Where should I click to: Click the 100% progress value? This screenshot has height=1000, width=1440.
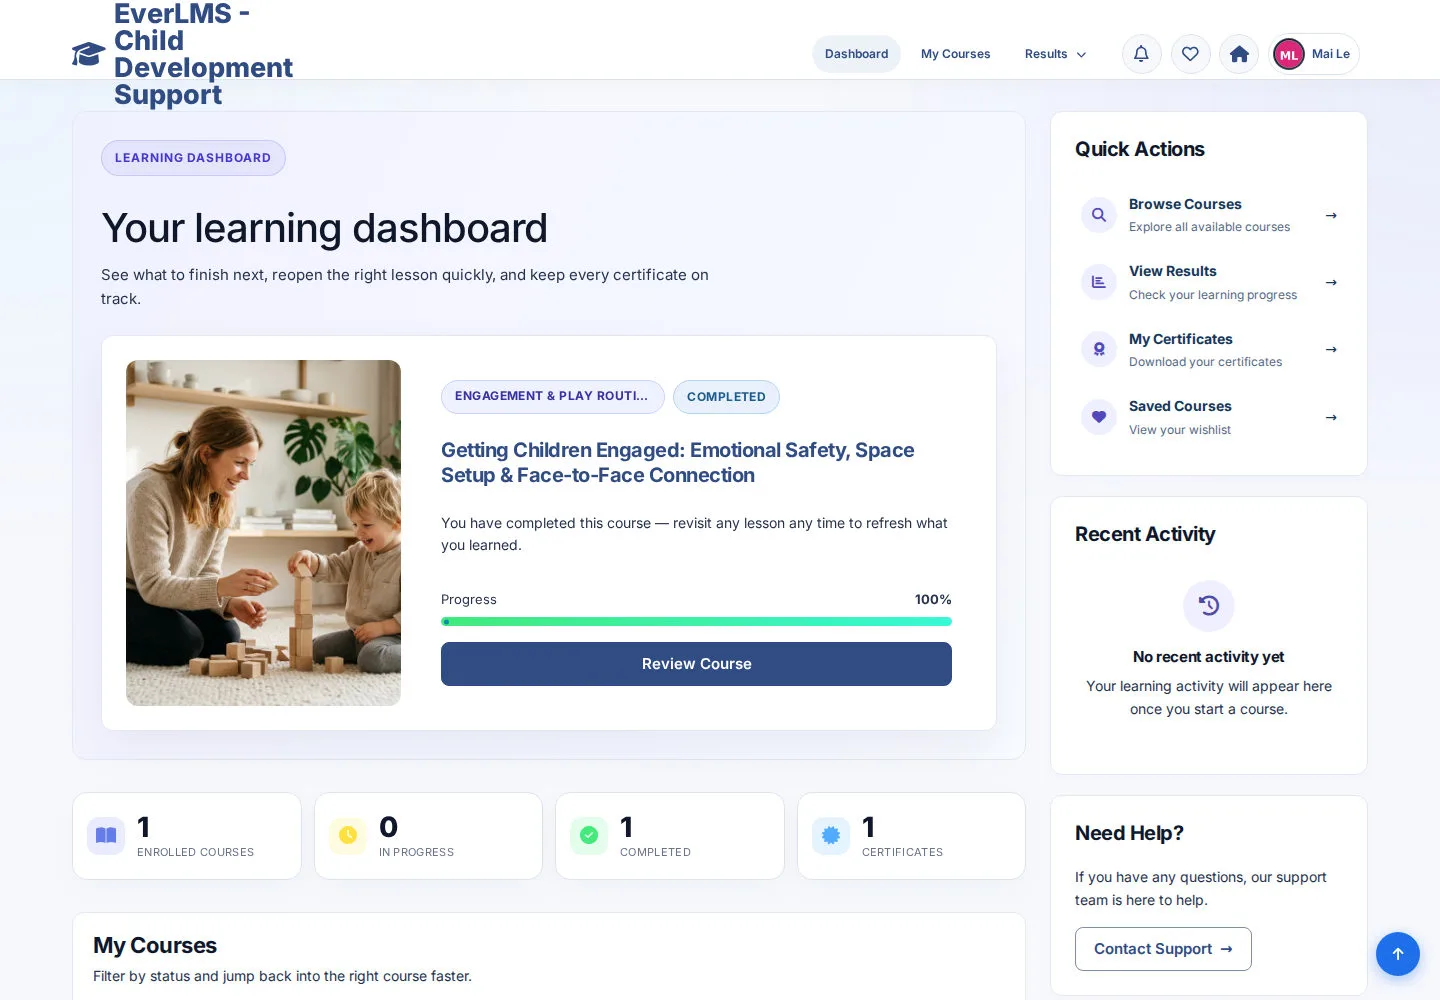click(x=933, y=599)
